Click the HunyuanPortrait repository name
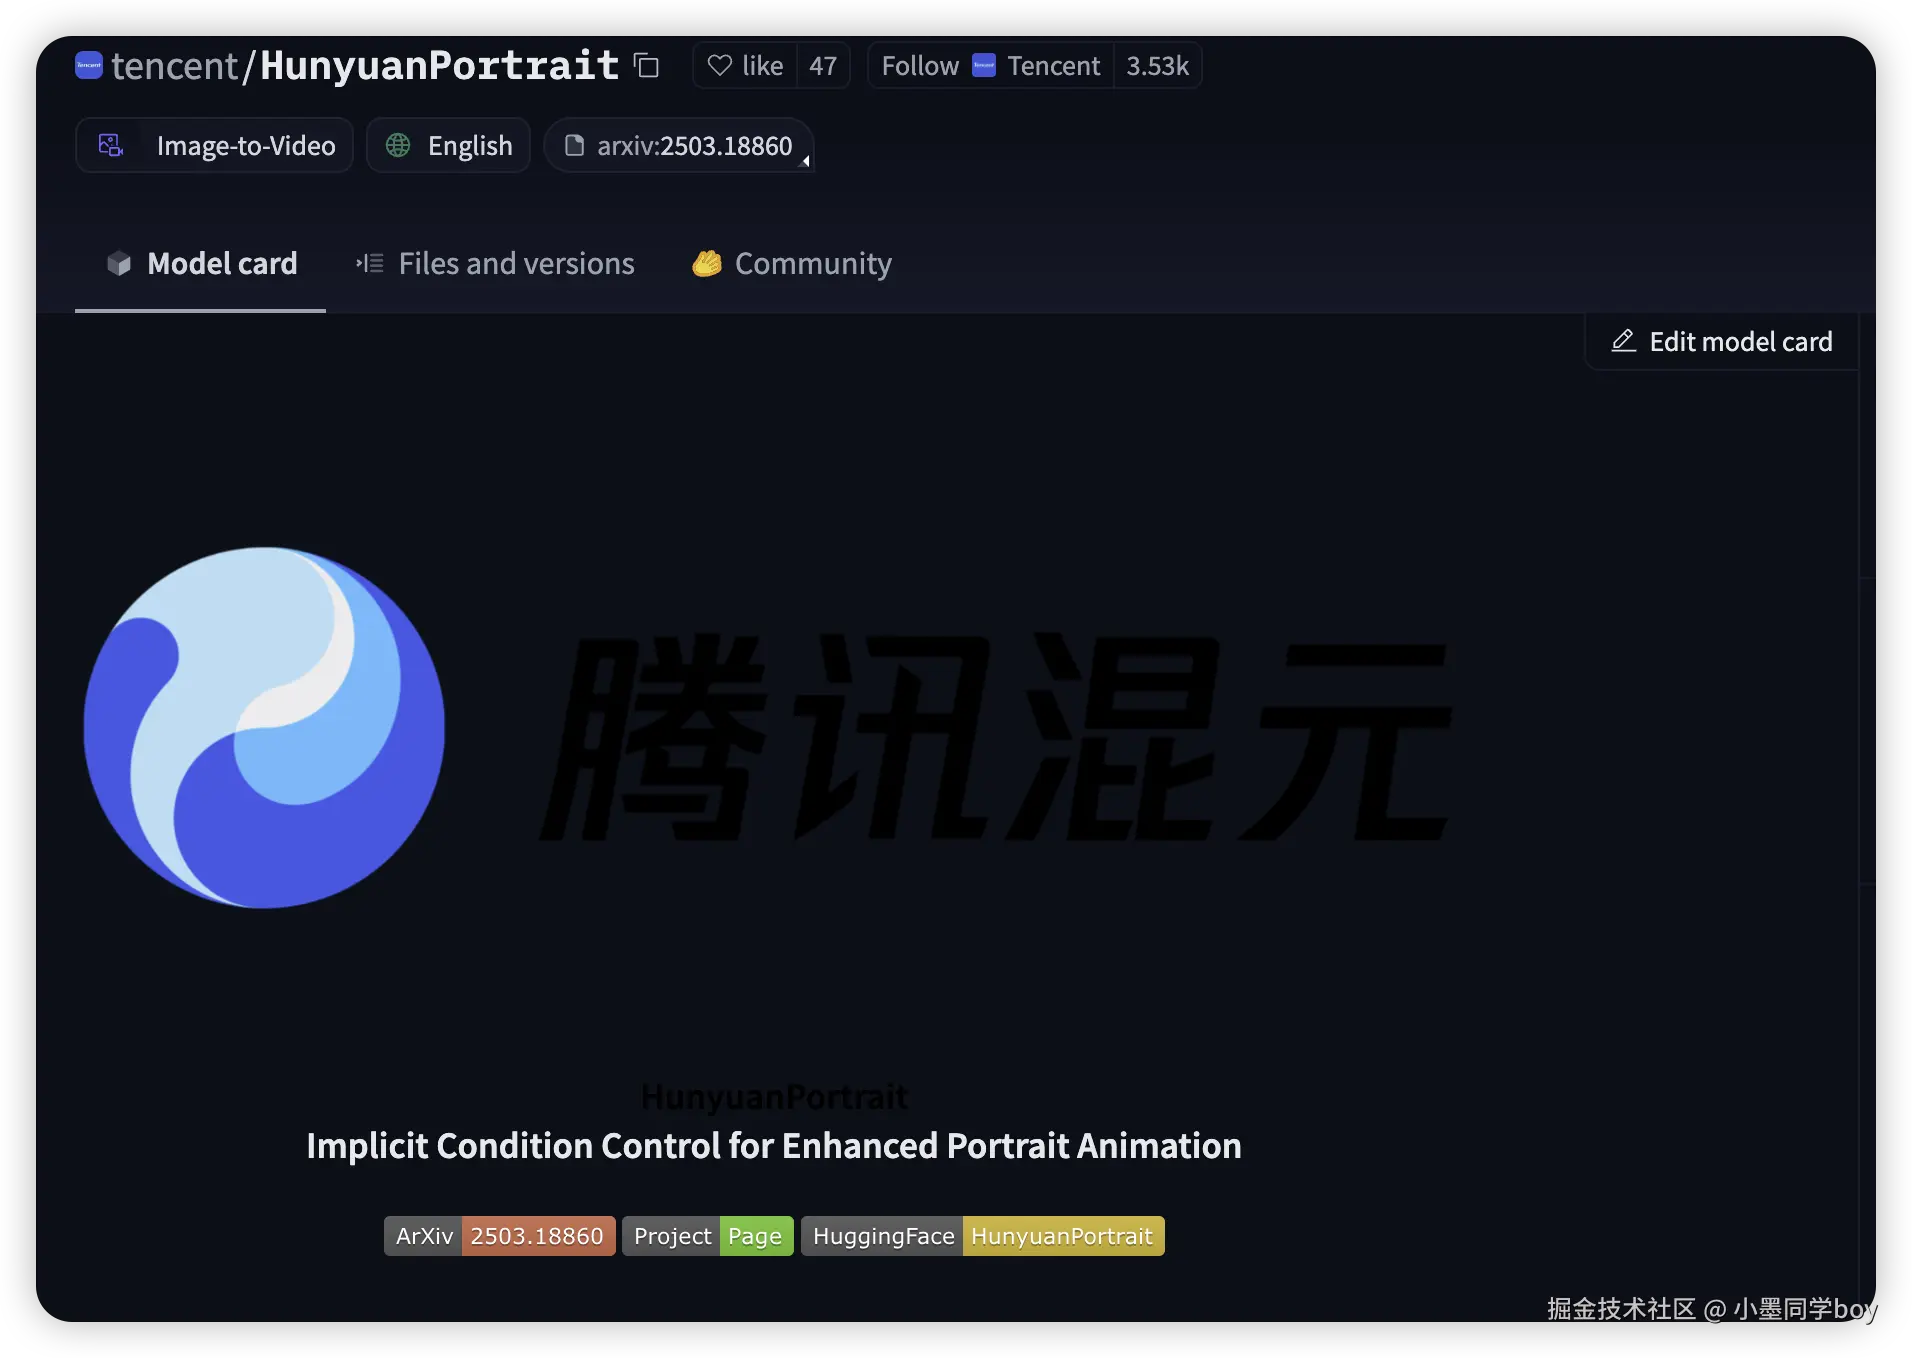The width and height of the screenshot is (1912, 1358). pyautogui.click(x=440, y=66)
